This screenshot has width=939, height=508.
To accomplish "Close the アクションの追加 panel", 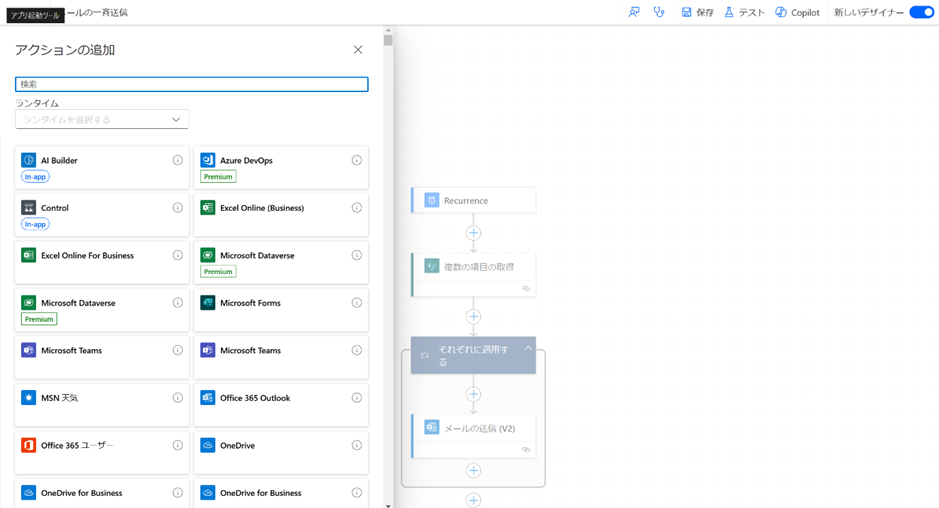I will click(358, 50).
